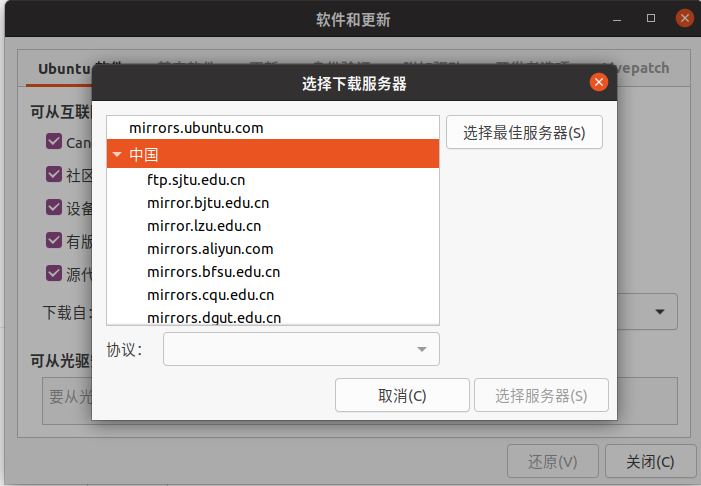This screenshot has width=701, height=486.
Task: Toggle the 设备 checkbox in main window
Action: click(54, 207)
